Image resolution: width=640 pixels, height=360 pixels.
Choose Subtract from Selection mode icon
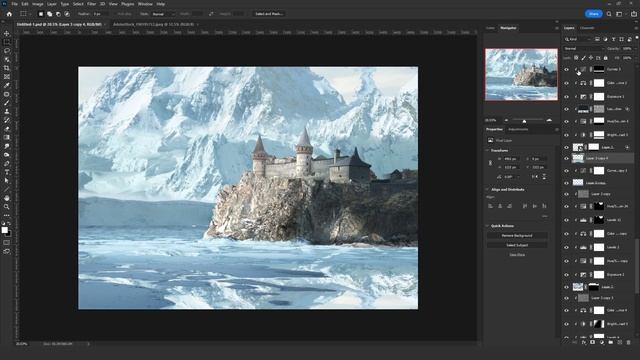[x=58, y=14]
